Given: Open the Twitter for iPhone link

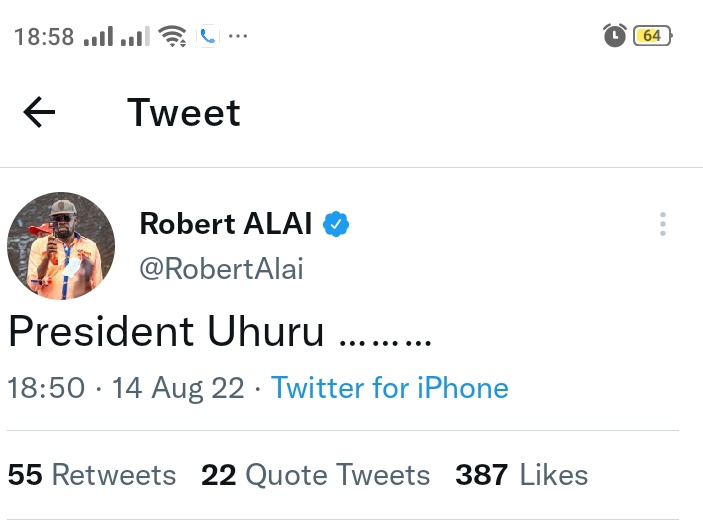Looking at the screenshot, I should pos(389,388).
